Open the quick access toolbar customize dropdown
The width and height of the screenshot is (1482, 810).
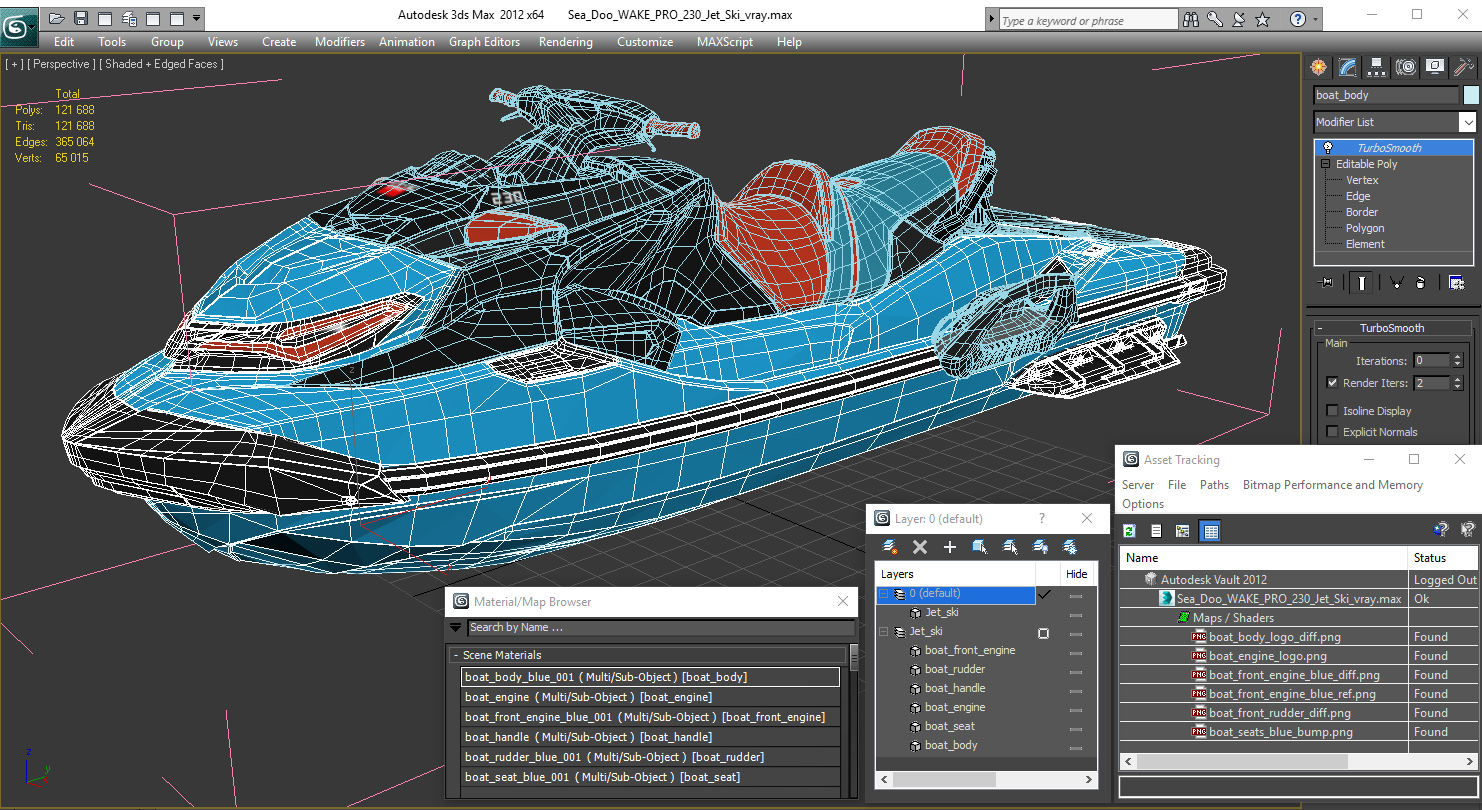point(196,18)
